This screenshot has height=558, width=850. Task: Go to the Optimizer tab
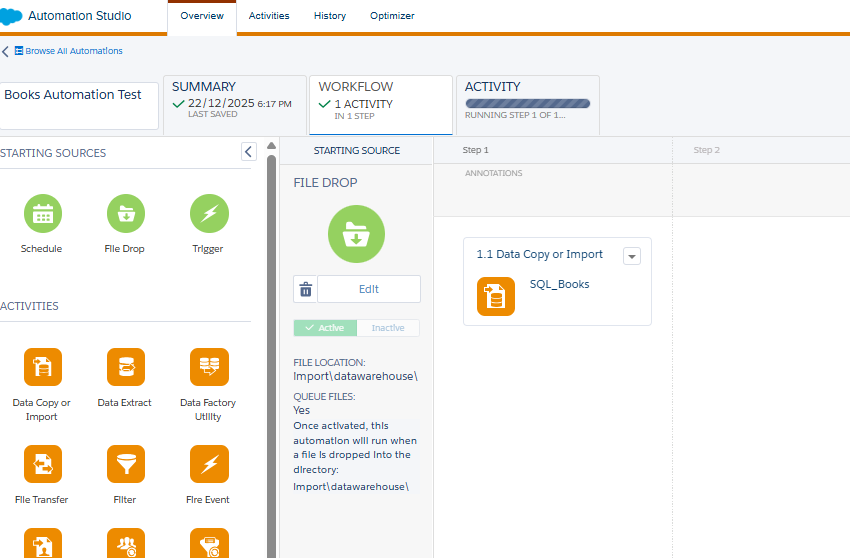point(392,16)
